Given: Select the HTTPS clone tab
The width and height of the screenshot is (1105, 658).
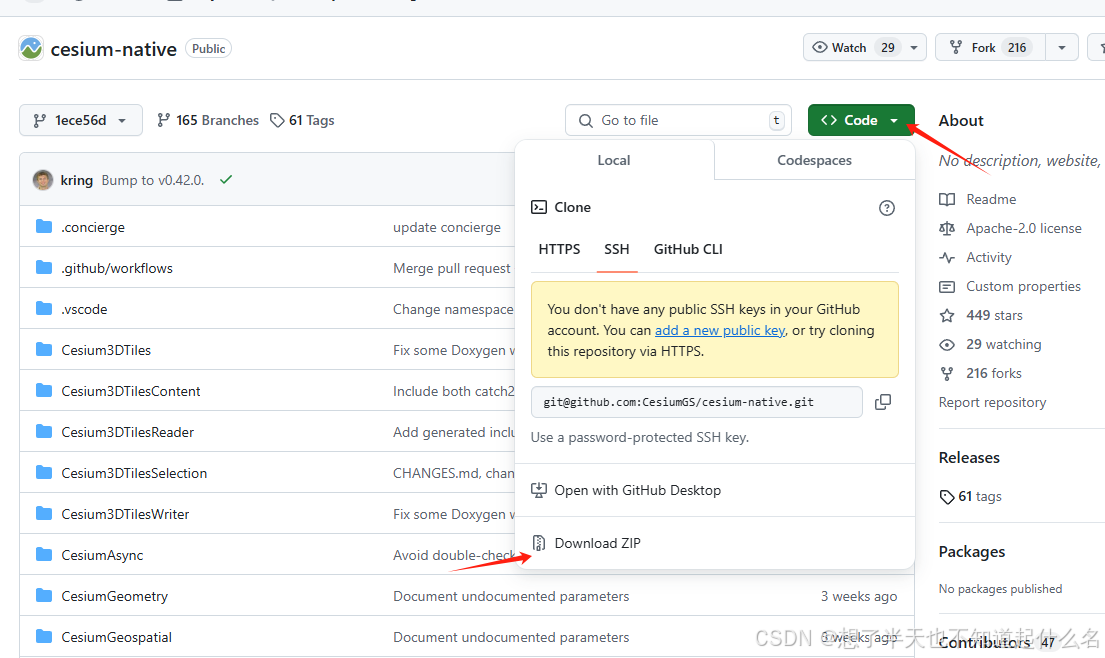Looking at the screenshot, I should point(560,249).
